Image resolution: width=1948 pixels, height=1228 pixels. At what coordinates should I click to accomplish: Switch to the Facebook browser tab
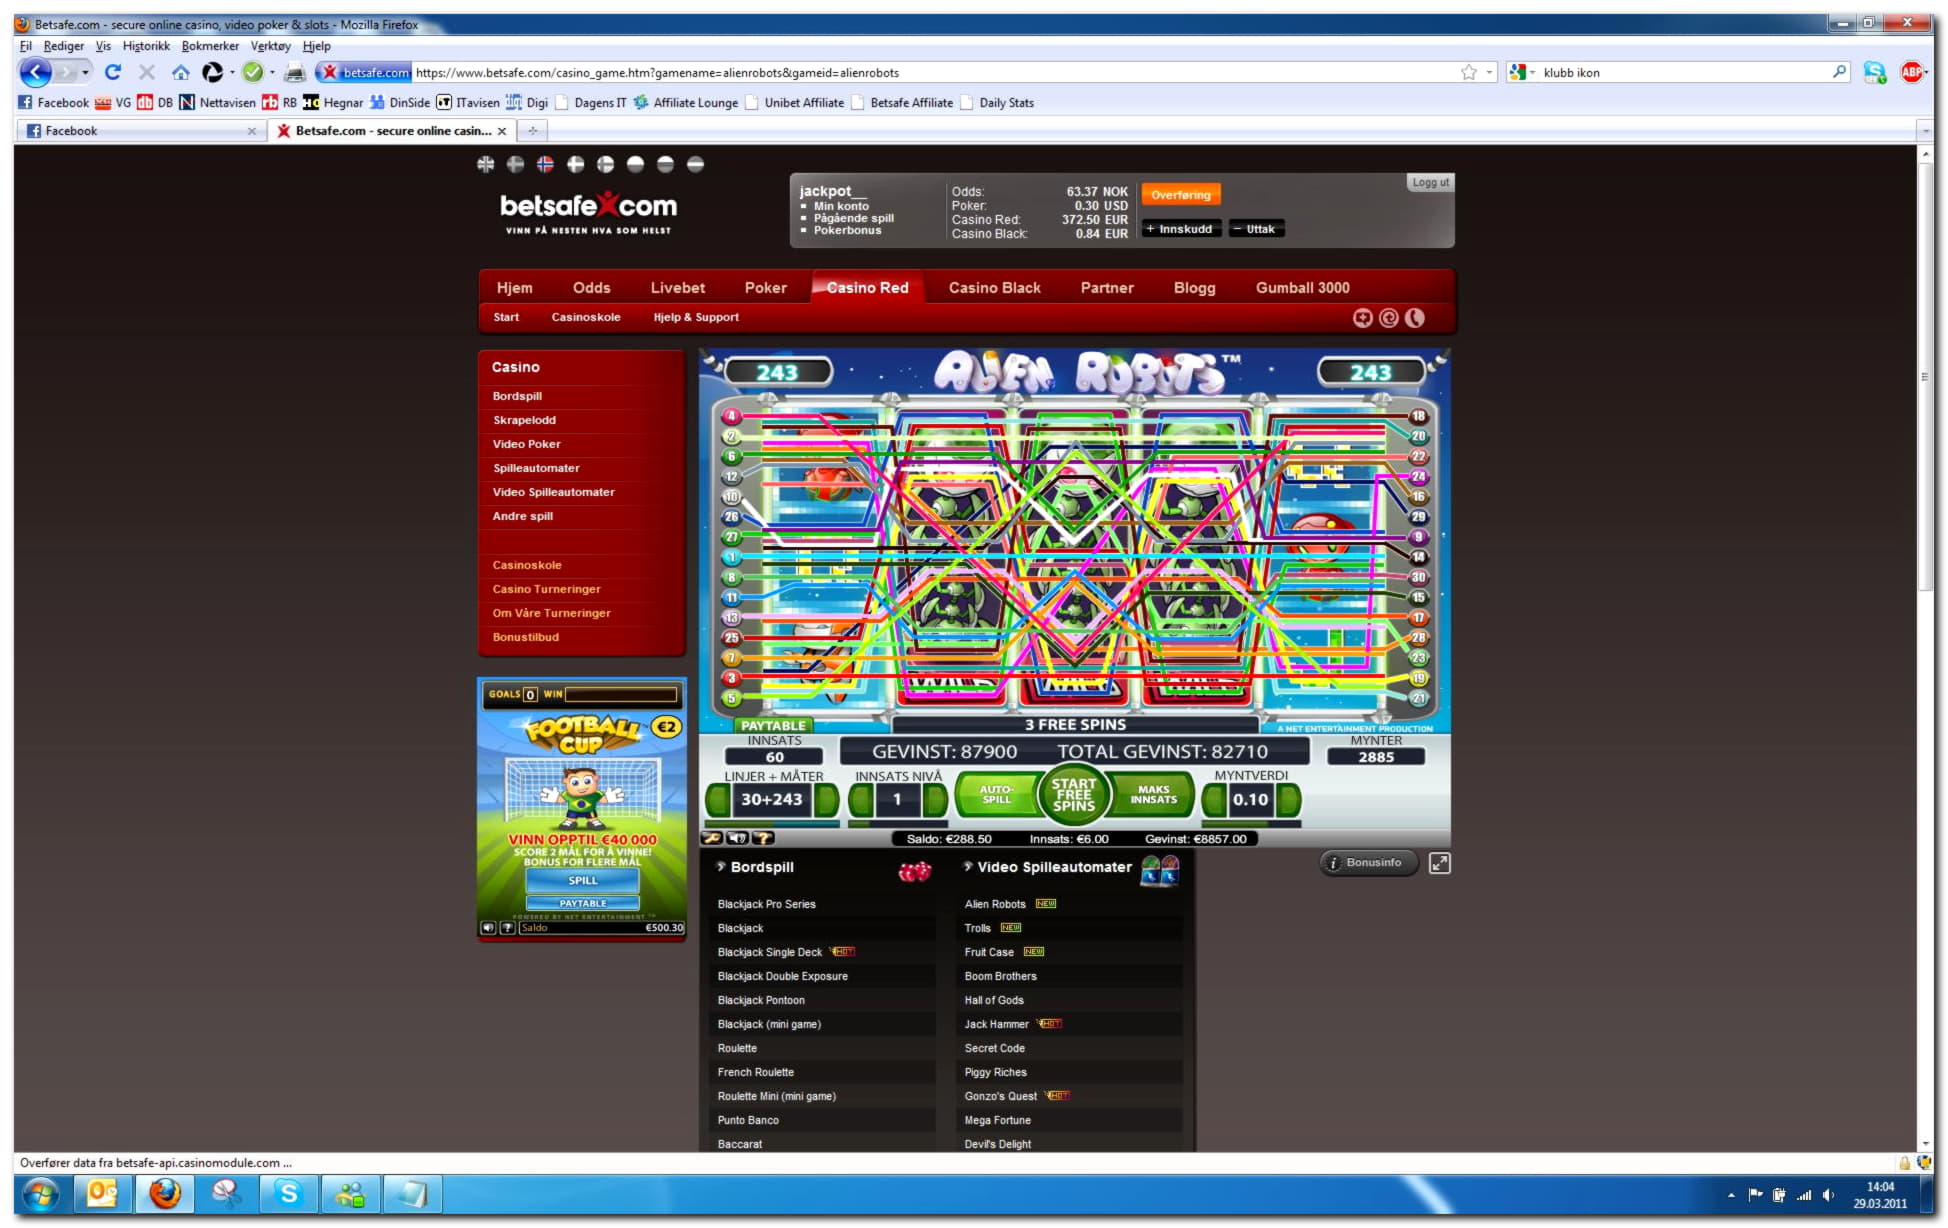coord(141,131)
